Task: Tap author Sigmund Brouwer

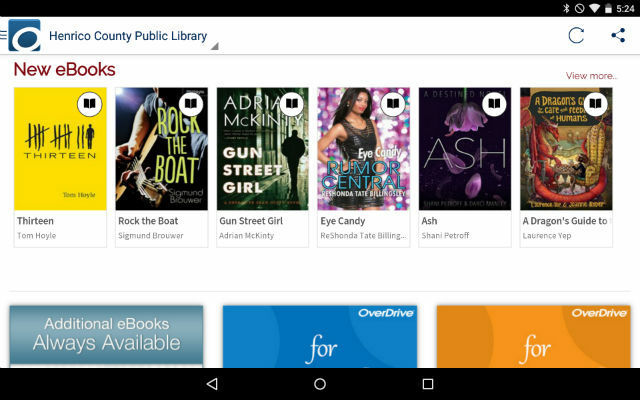Action: point(151,236)
